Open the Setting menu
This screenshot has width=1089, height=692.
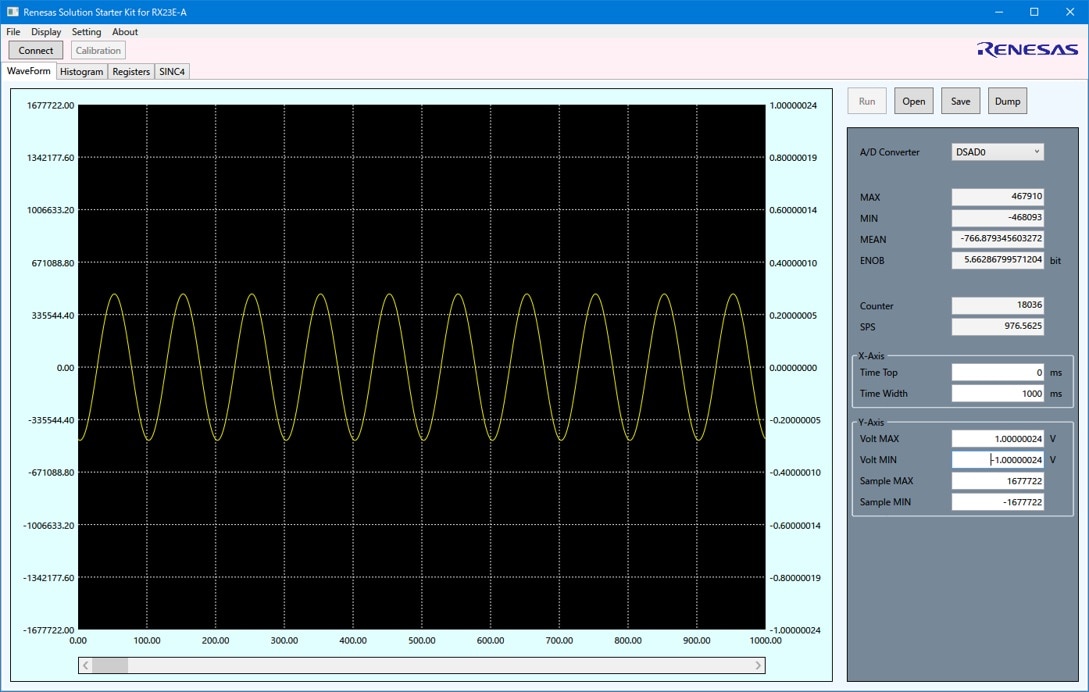pyautogui.click(x=86, y=32)
